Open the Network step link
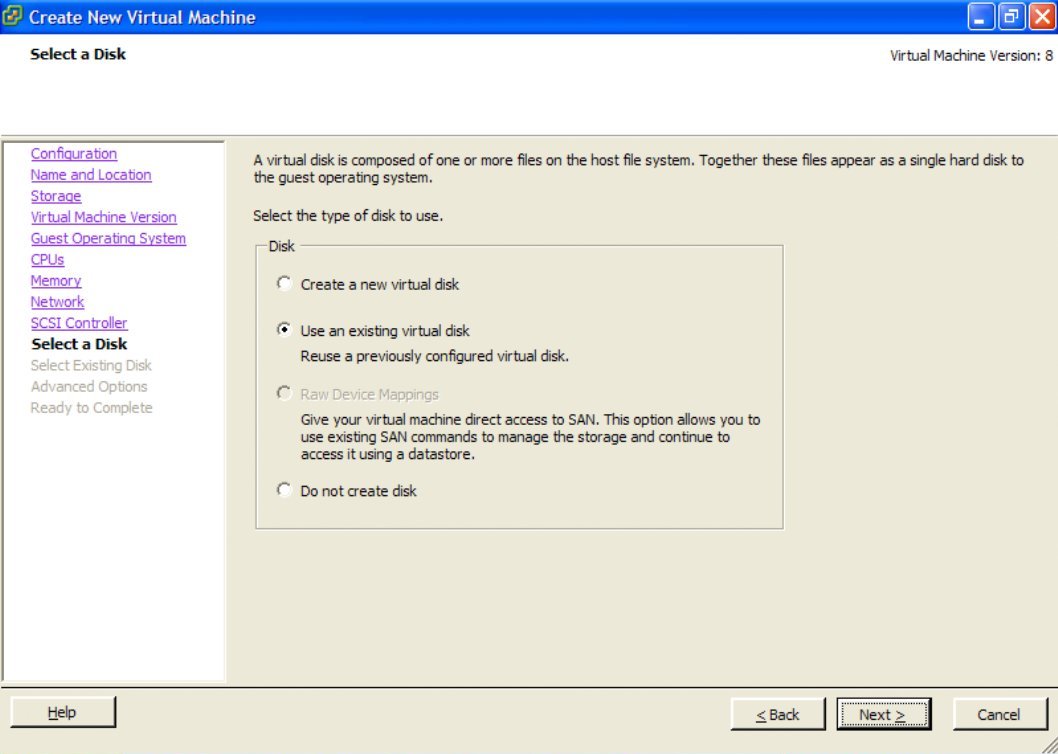This screenshot has height=754, width=1058. 57,302
